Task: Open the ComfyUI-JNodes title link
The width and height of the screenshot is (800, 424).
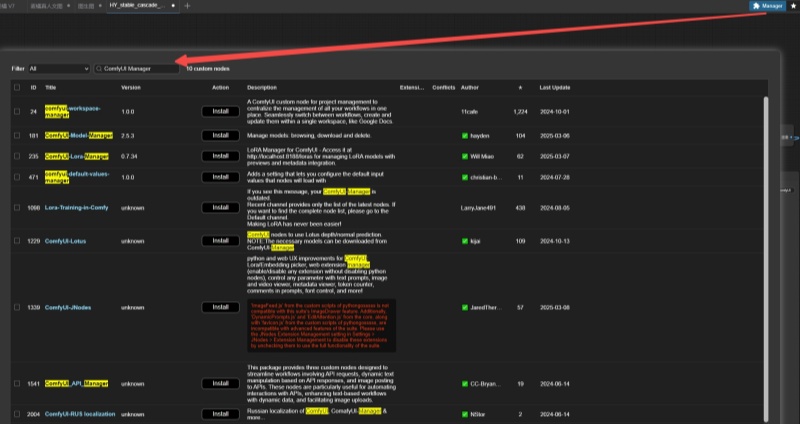Action: [68, 307]
